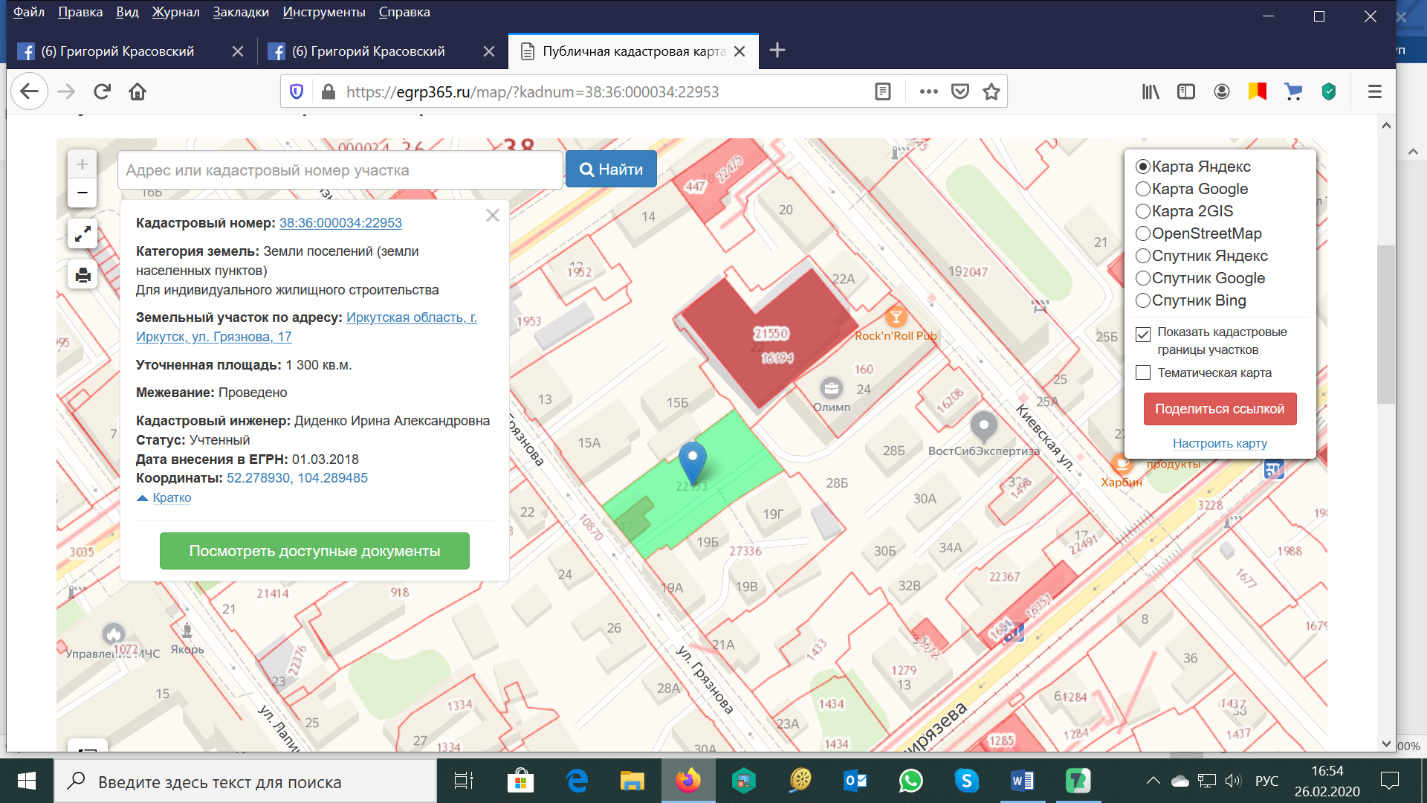Open Инструменты menu
Viewport: 1427px width, 803px height.
(x=323, y=12)
